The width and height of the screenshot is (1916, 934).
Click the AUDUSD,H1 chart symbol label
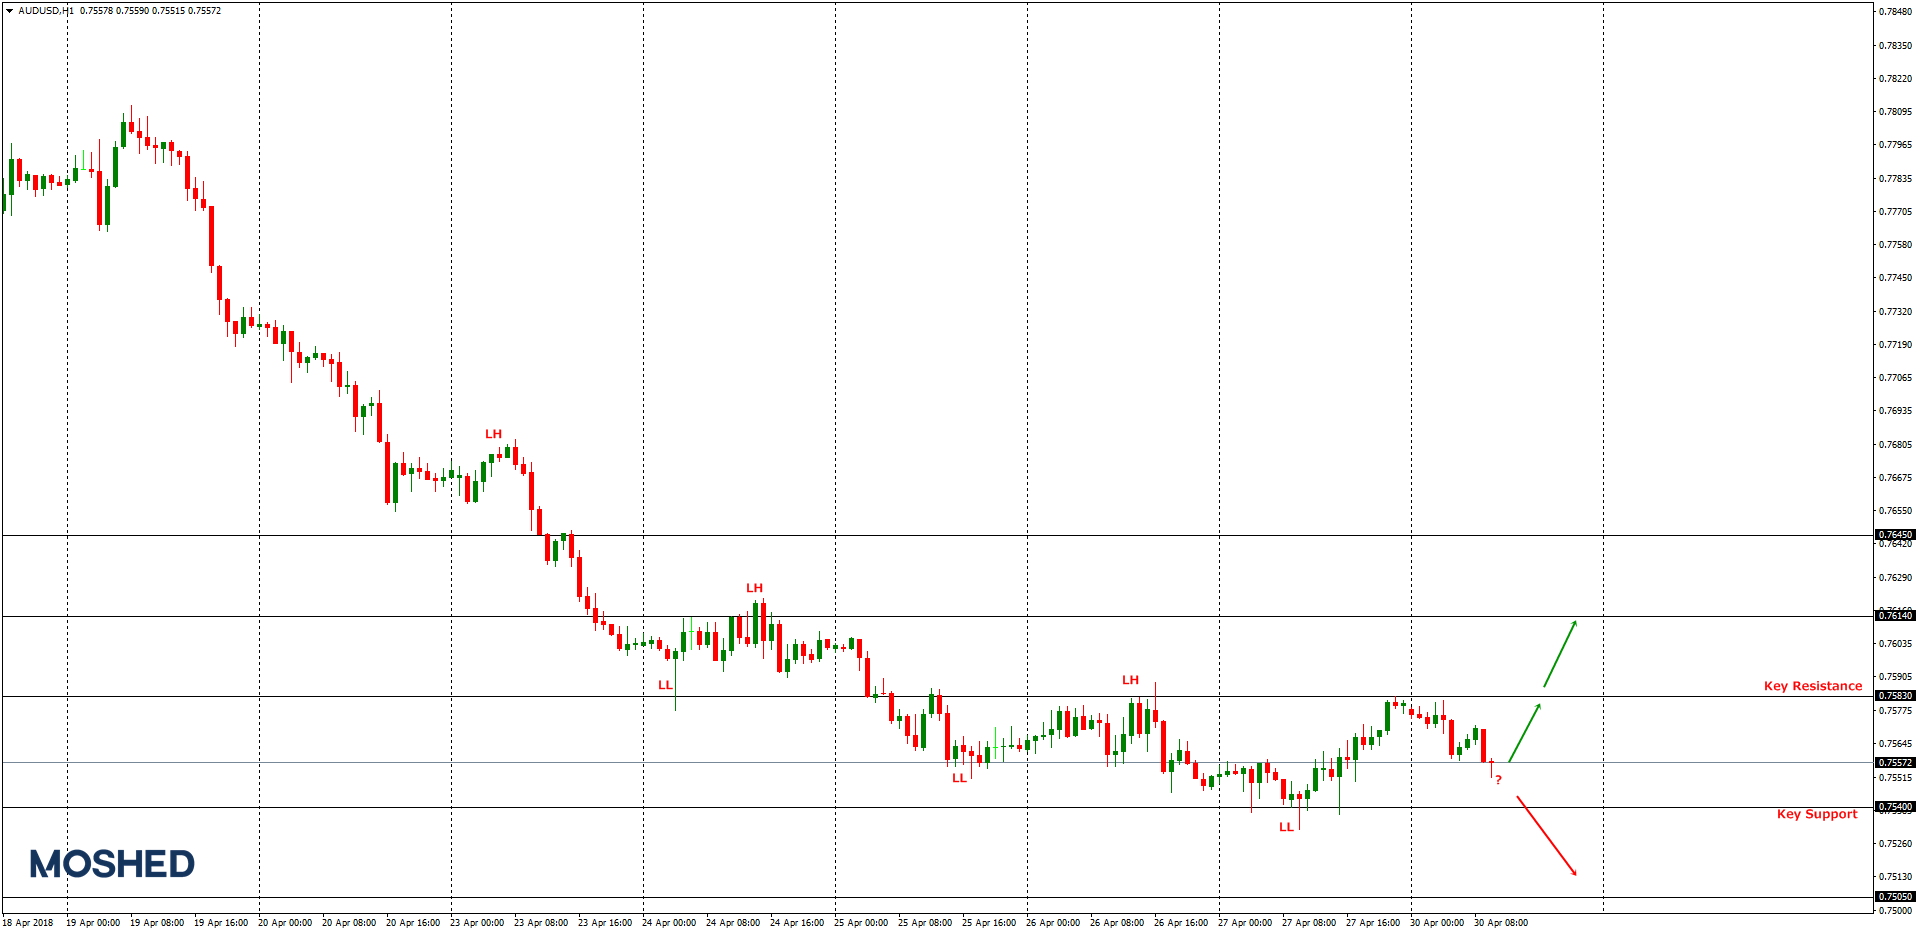45,11
